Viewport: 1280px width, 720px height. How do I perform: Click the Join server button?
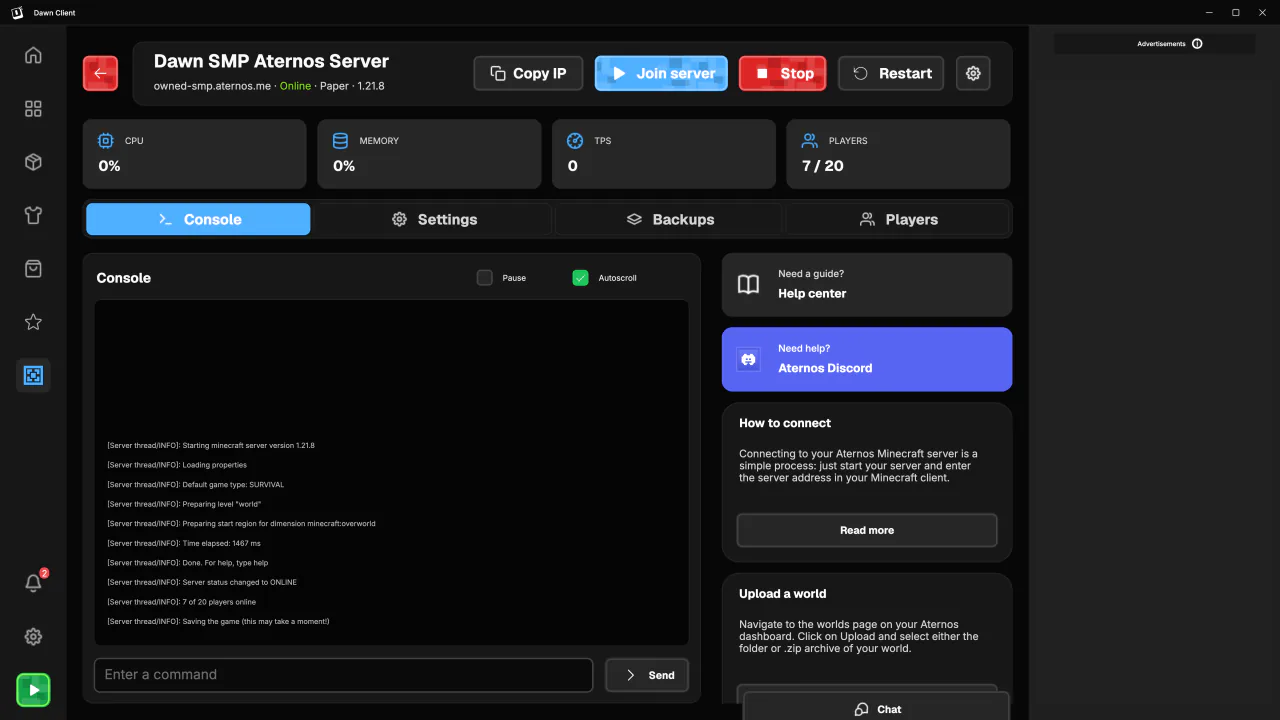tap(661, 73)
